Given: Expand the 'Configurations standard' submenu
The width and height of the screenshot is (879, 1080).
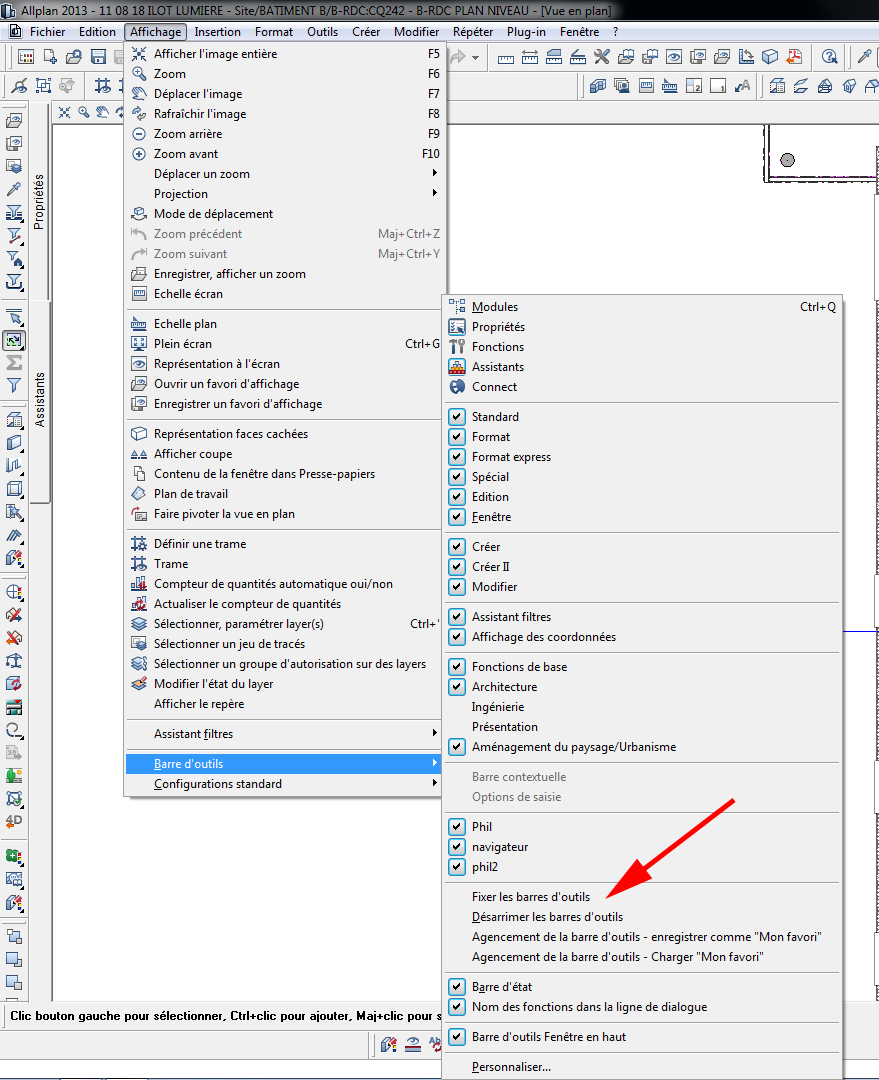Looking at the screenshot, I should (x=284, y=784).
